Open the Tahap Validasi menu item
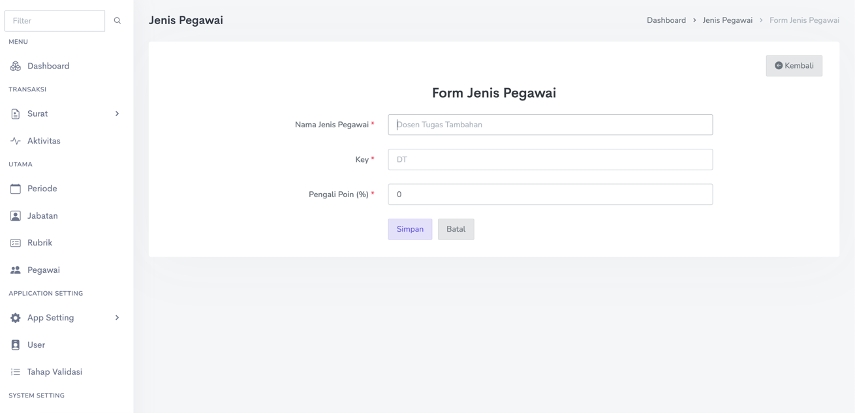Image resolution: width=856 pixels, height=414 pixels. click(54, 372)
